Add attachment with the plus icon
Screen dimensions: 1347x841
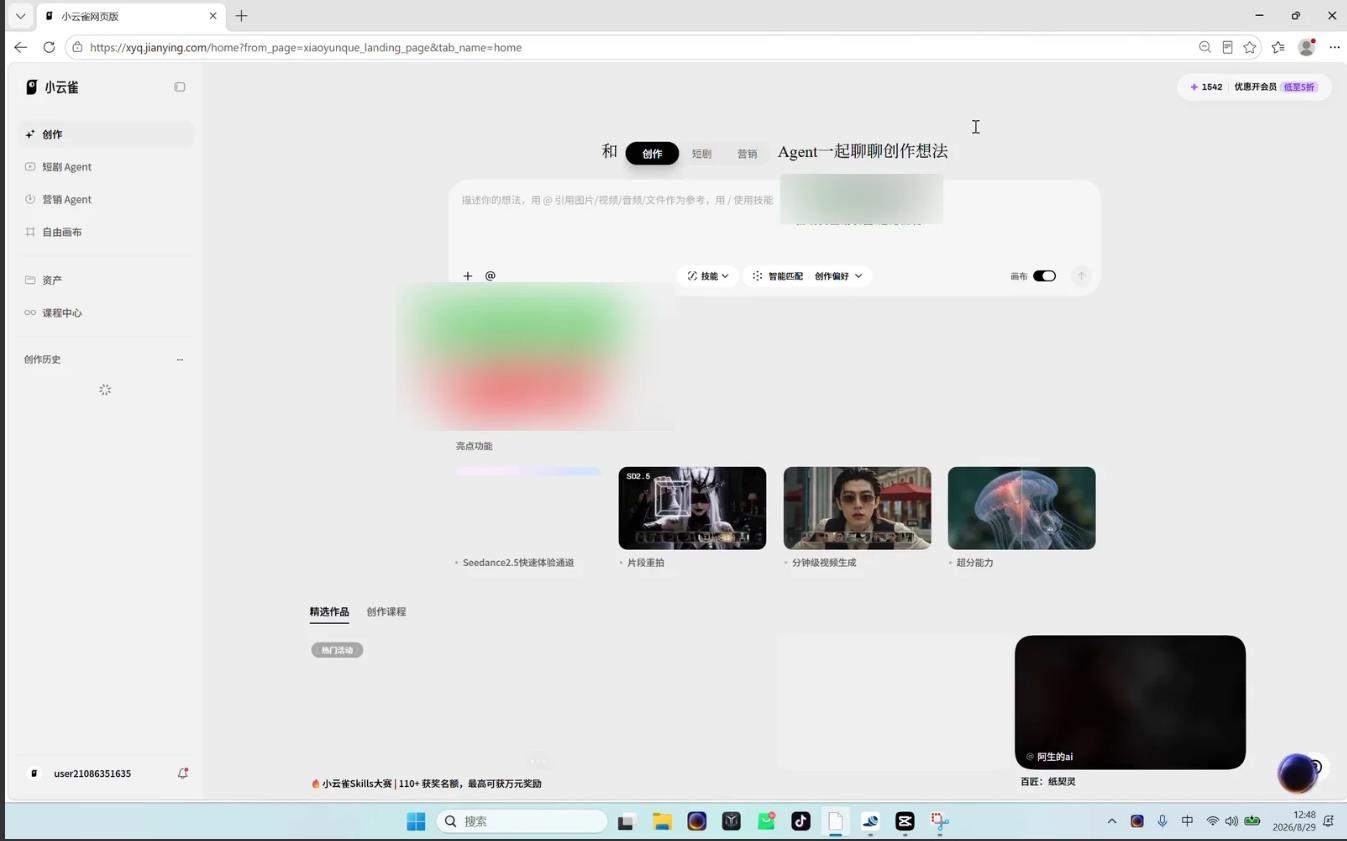coord(467,276)
